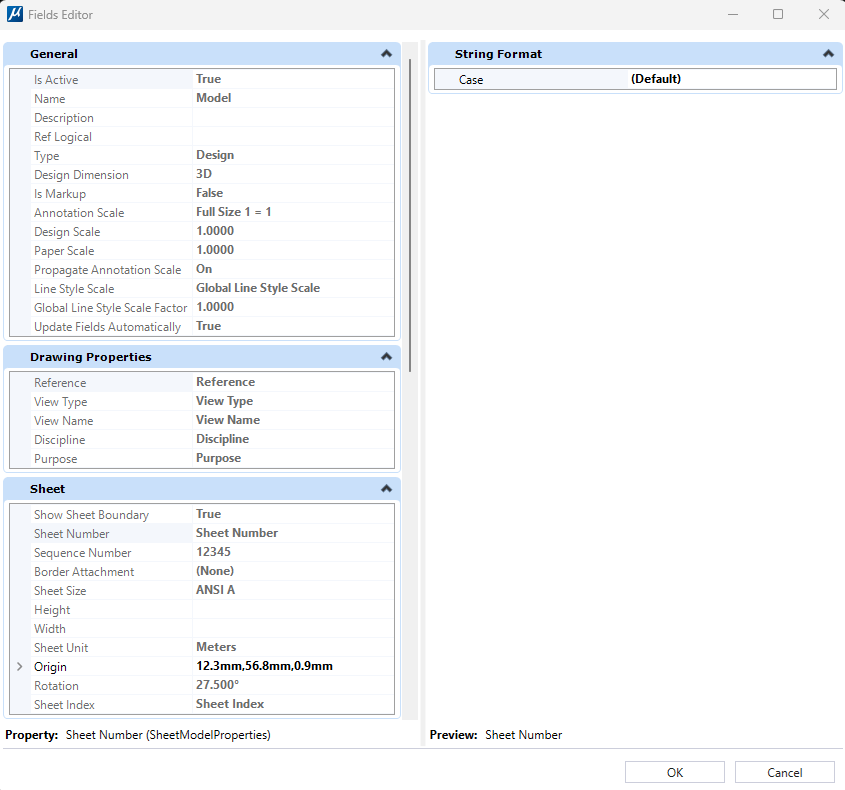Collapse the Sheet section
The image size is (845, 790).
click(386, 489)
